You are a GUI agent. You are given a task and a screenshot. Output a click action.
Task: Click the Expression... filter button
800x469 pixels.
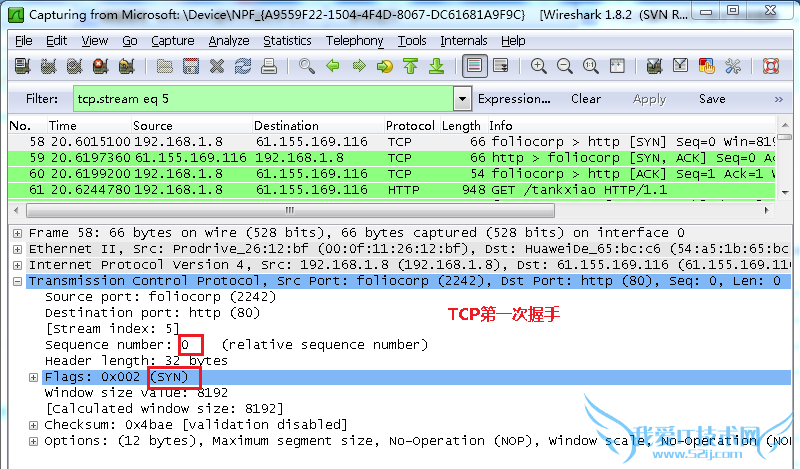(x=514, y=99)
